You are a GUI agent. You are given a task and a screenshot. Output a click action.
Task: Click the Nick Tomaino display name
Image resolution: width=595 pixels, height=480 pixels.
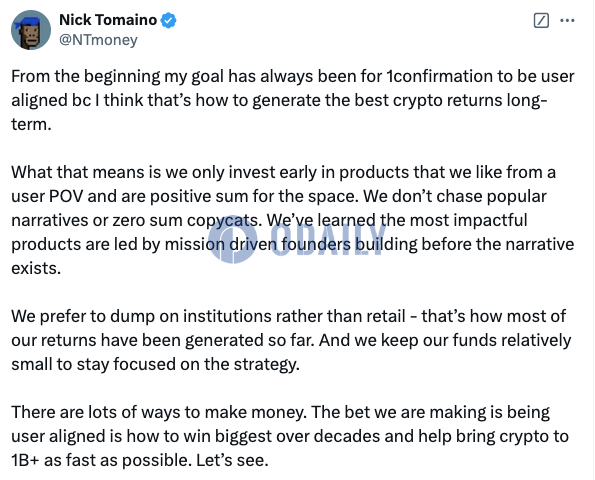[108, 20]
